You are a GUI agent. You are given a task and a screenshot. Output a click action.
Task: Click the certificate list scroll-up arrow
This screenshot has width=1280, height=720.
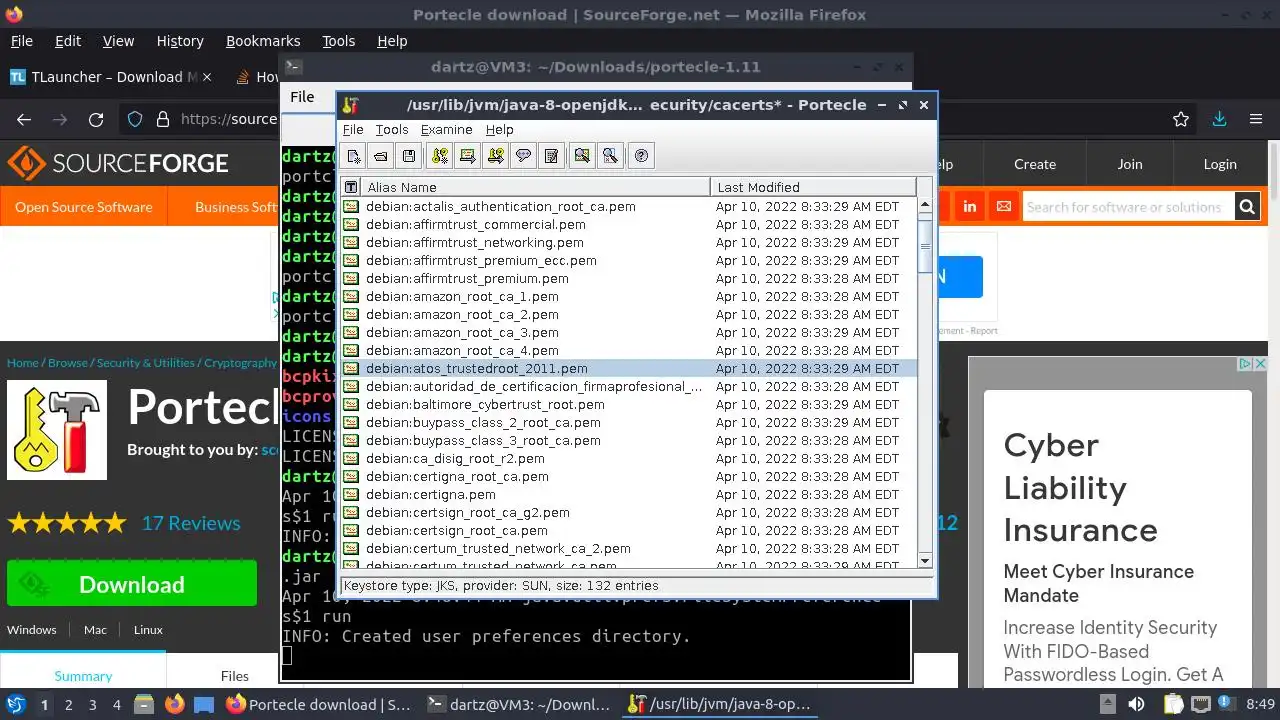click(x=925, y=205)
